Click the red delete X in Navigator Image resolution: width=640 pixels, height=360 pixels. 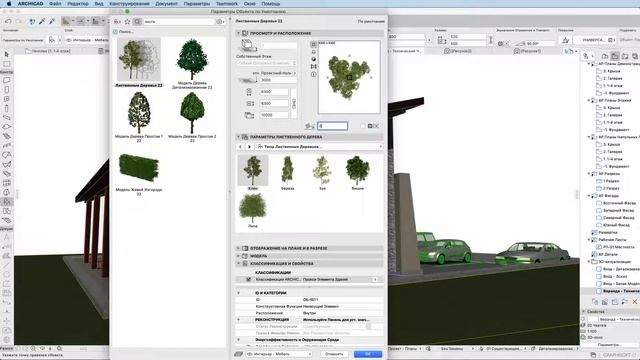[x=635, y=302]
